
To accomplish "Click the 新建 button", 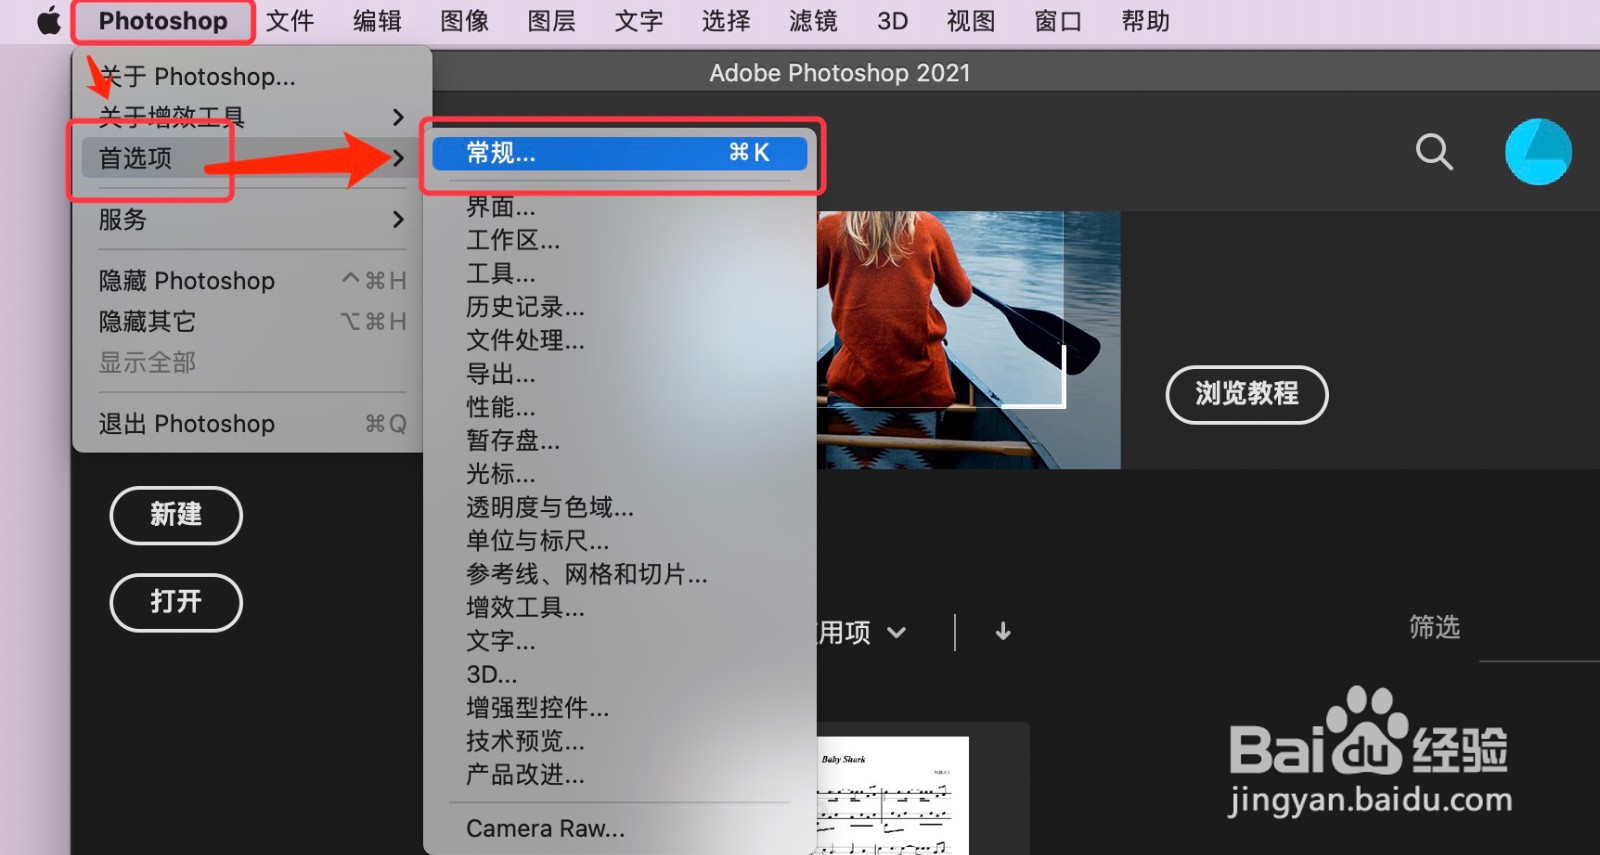I will pos(176,515).
